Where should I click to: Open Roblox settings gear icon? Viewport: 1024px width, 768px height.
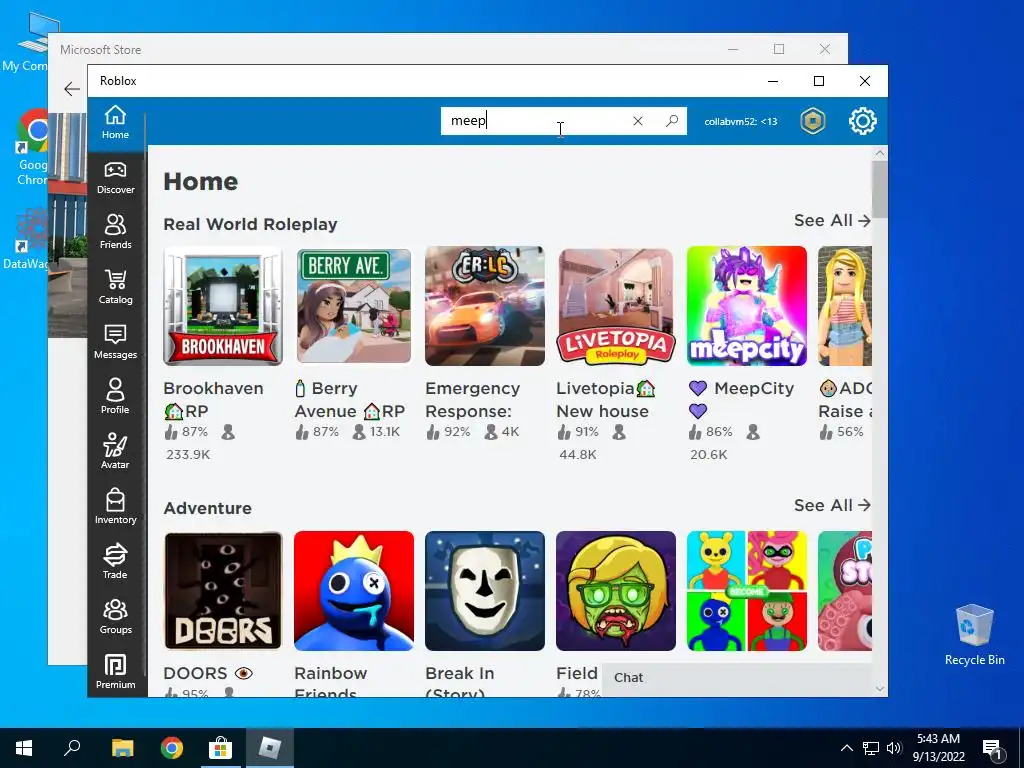[863, 121]
